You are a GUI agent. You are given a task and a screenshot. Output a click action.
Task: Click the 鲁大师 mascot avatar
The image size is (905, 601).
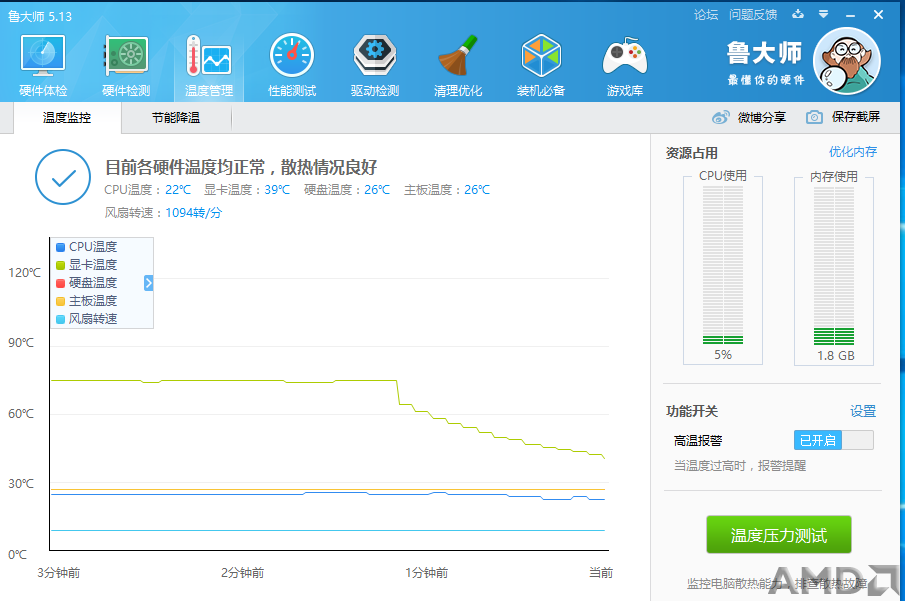coord(847,61)
